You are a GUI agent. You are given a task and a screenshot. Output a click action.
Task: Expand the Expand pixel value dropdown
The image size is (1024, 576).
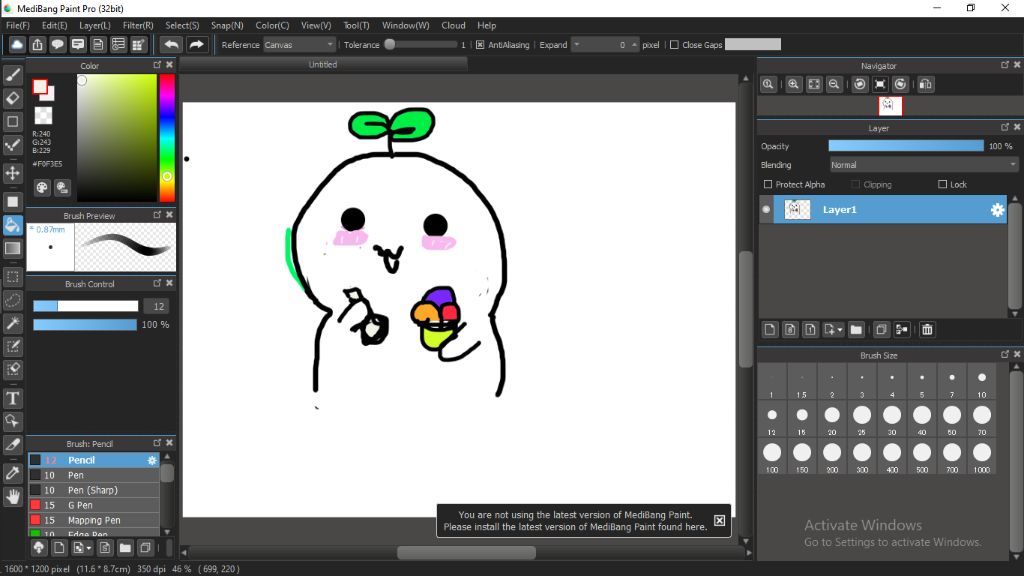coord(577,45)
